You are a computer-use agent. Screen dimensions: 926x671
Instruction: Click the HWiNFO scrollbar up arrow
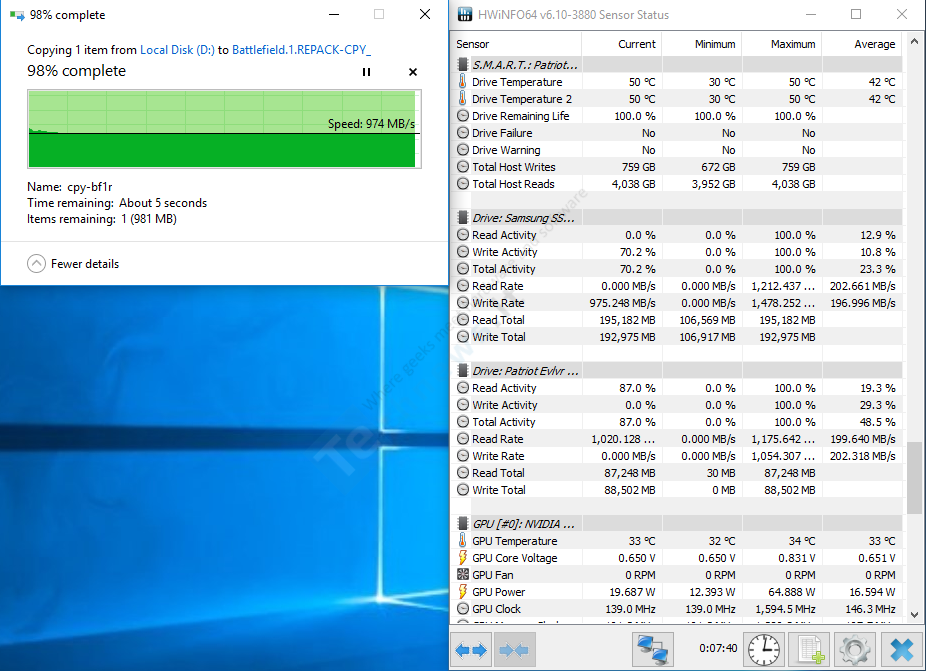pos(914,41)
